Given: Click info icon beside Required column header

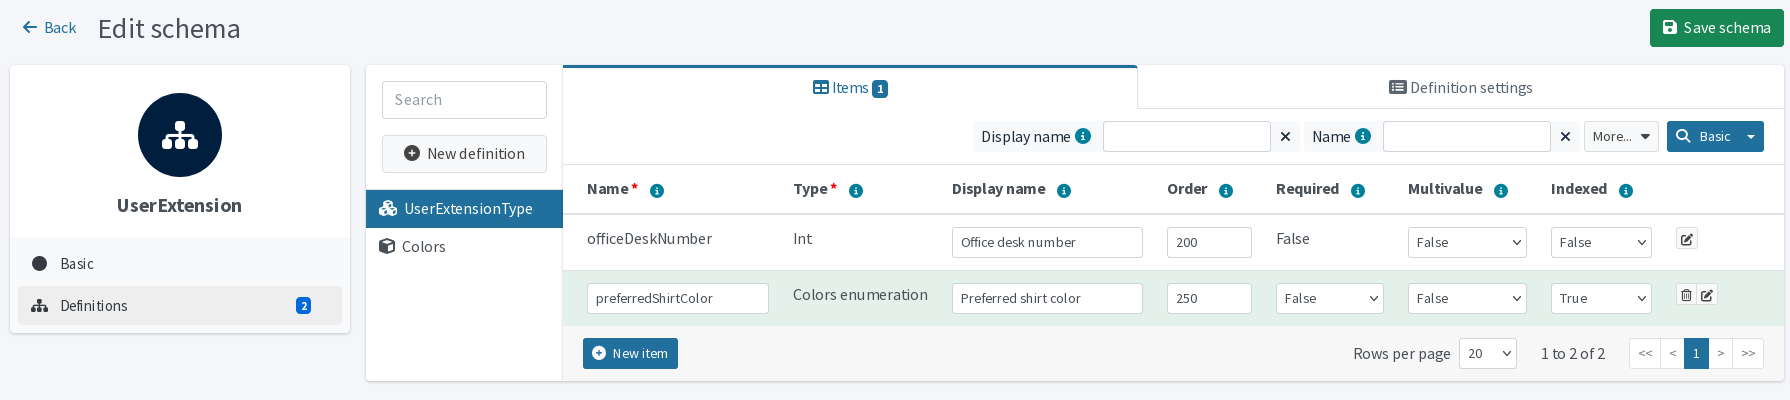Looking at the screenshot, I should click(x=1358, y=190).
